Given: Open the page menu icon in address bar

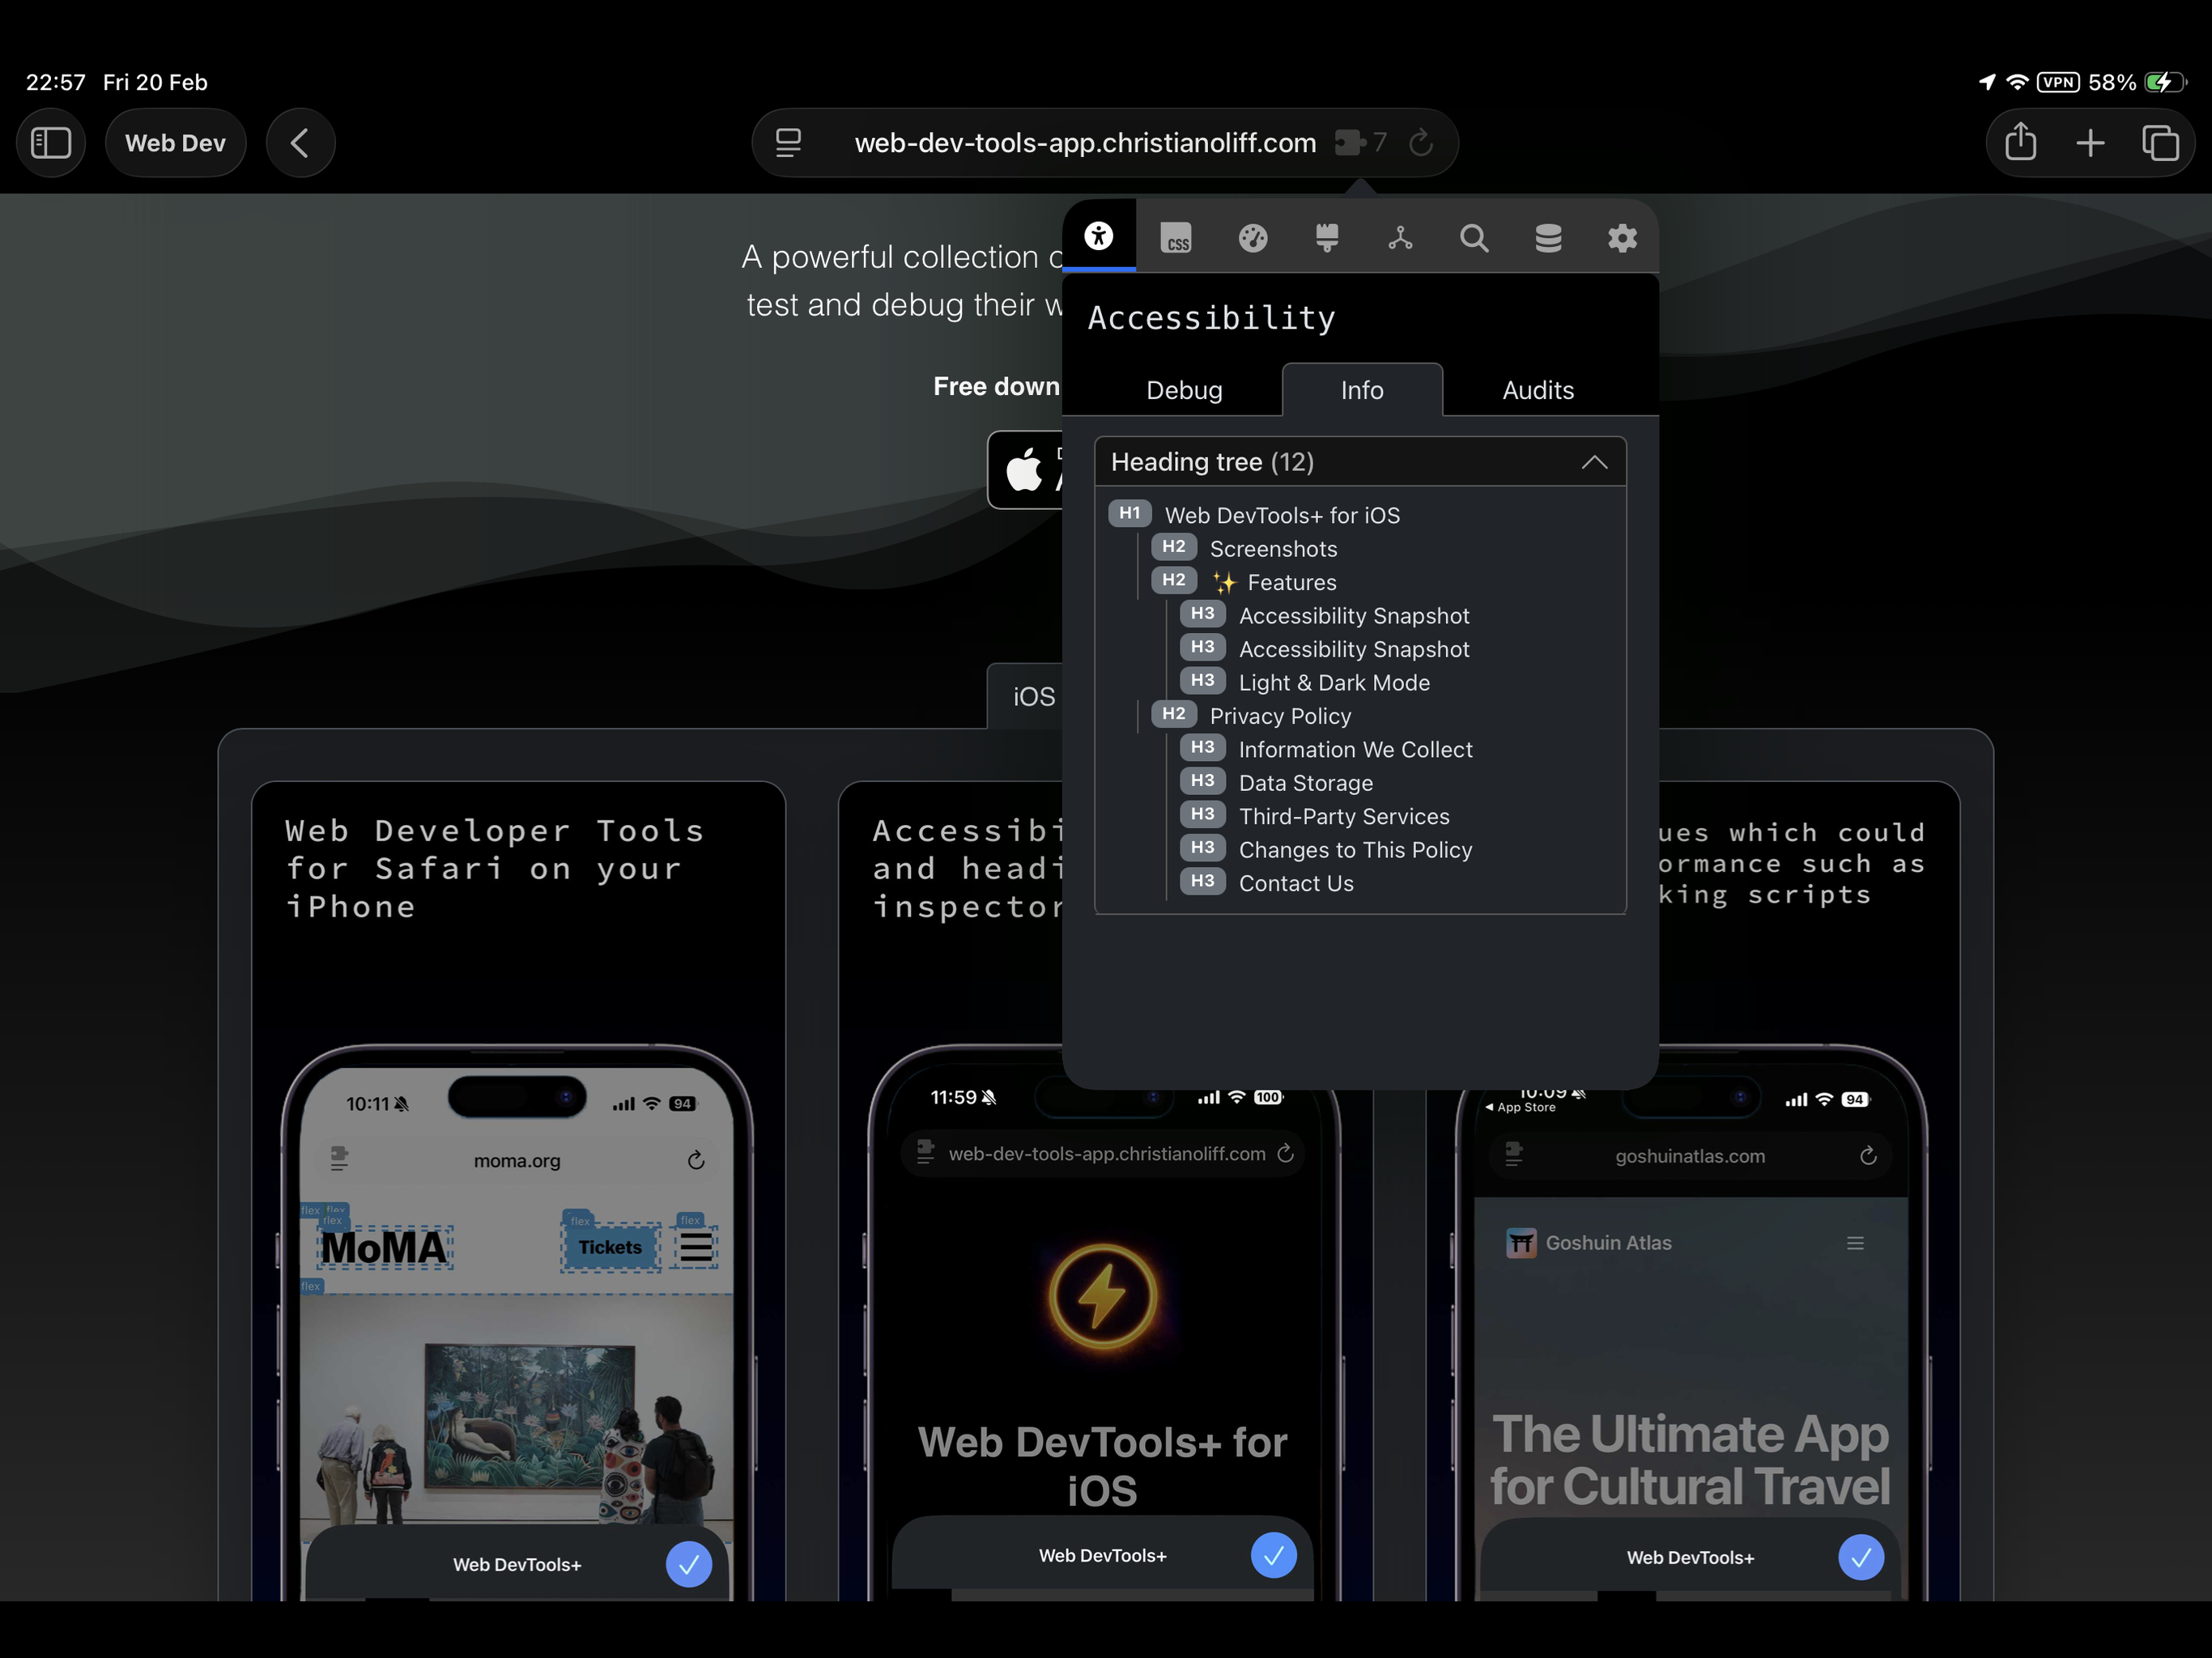Looking at the screenshot, I should (x=788, y=143).
